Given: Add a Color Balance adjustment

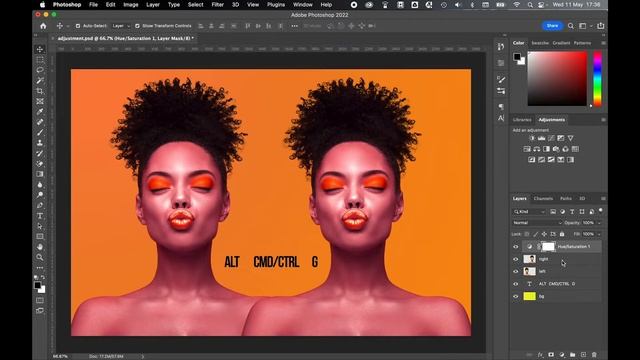Looking at the screenshot, I should tap(537, 149).
